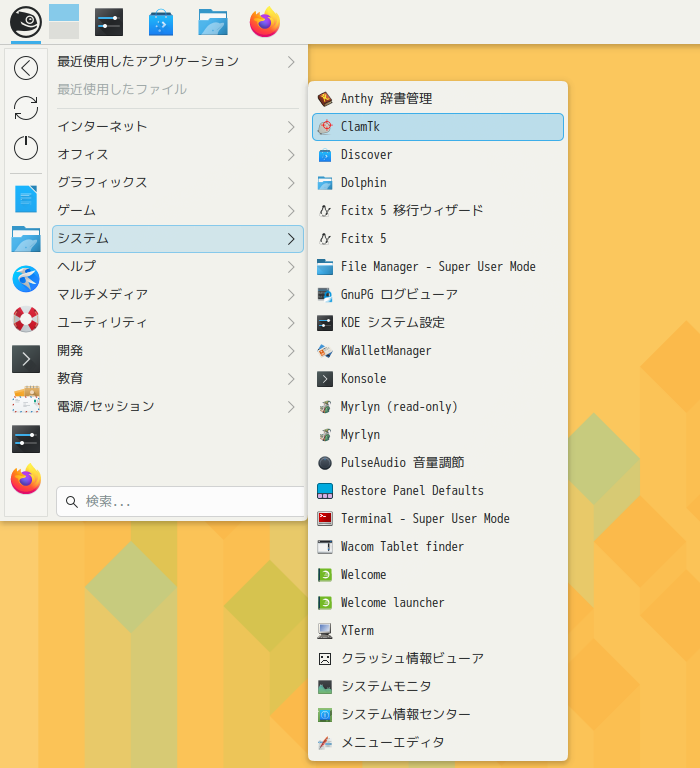Image resolution: width=700 pixels, height=768 pixels.
Task: Select Restore Panel Defaults entry
Action: pos(438,491)
